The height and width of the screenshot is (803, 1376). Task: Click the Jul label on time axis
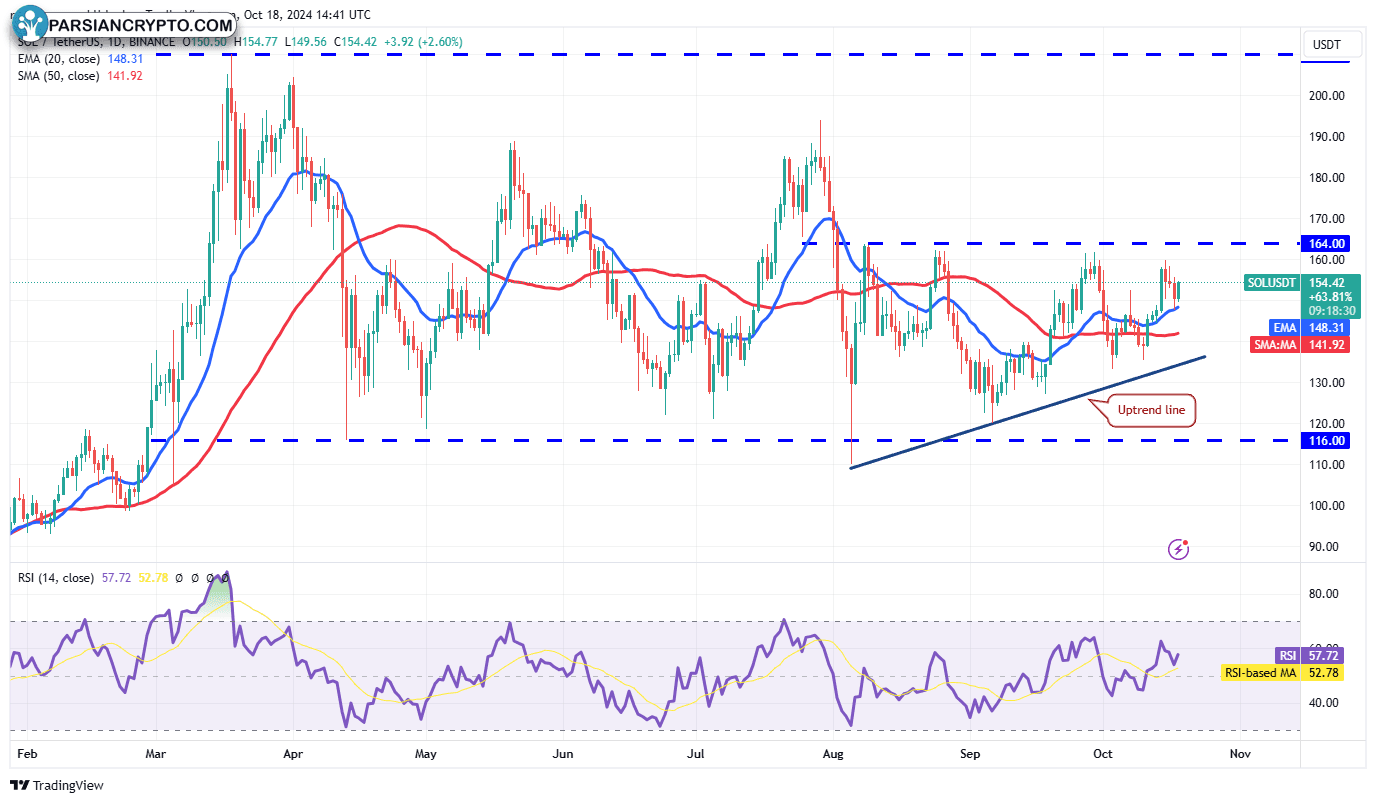(698, 752)
